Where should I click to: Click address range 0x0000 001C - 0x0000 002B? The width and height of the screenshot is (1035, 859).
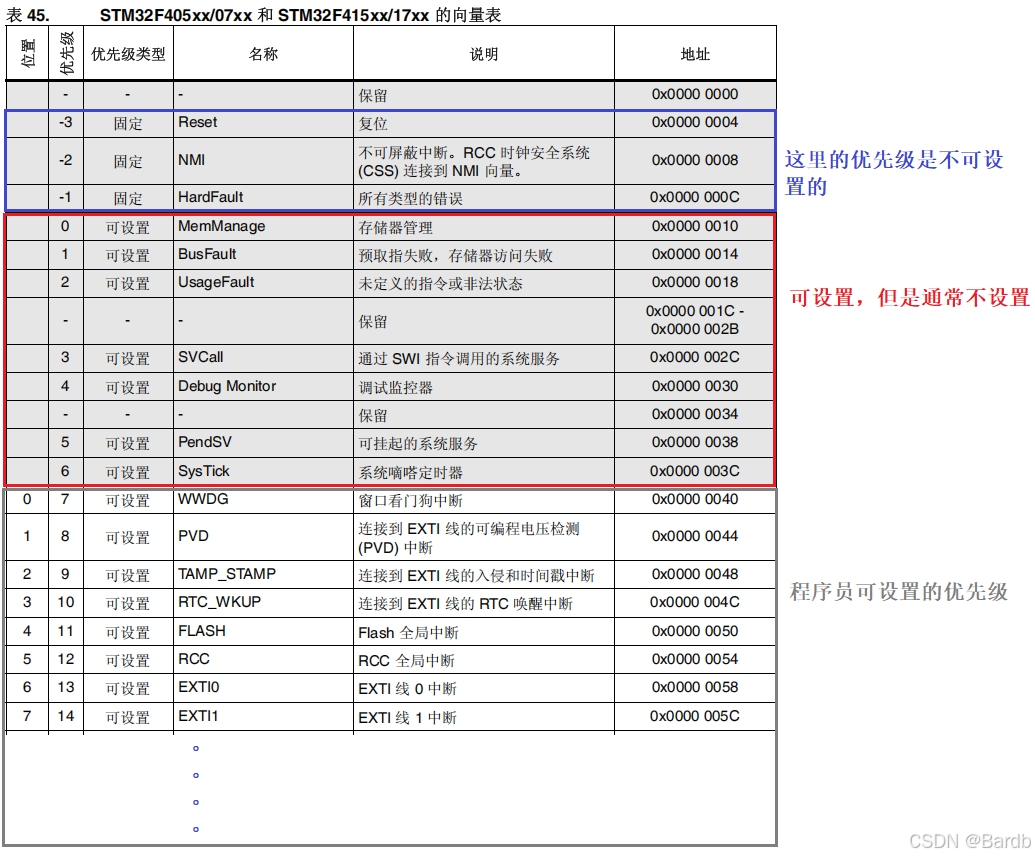pos(695,320)
